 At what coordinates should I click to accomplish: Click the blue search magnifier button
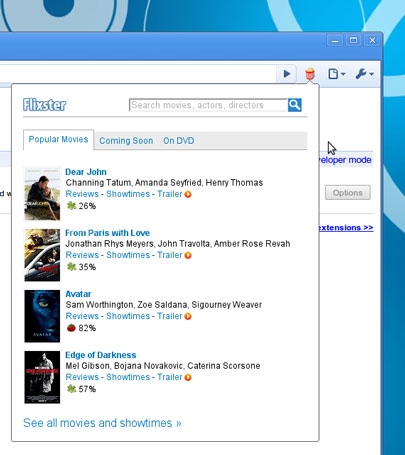[295, 105]
